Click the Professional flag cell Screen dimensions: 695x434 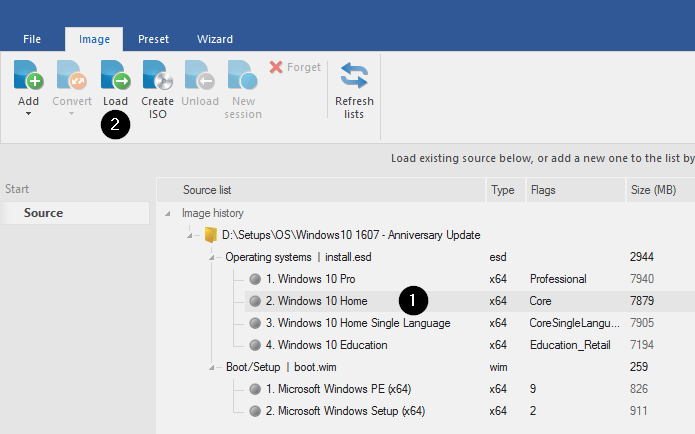click(558, 279)
